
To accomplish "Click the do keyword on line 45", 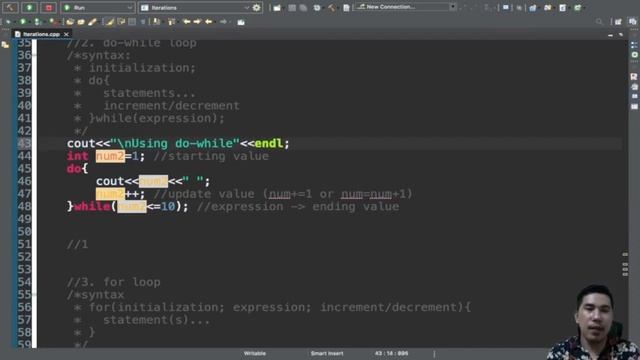I will [x=74, y=169].
